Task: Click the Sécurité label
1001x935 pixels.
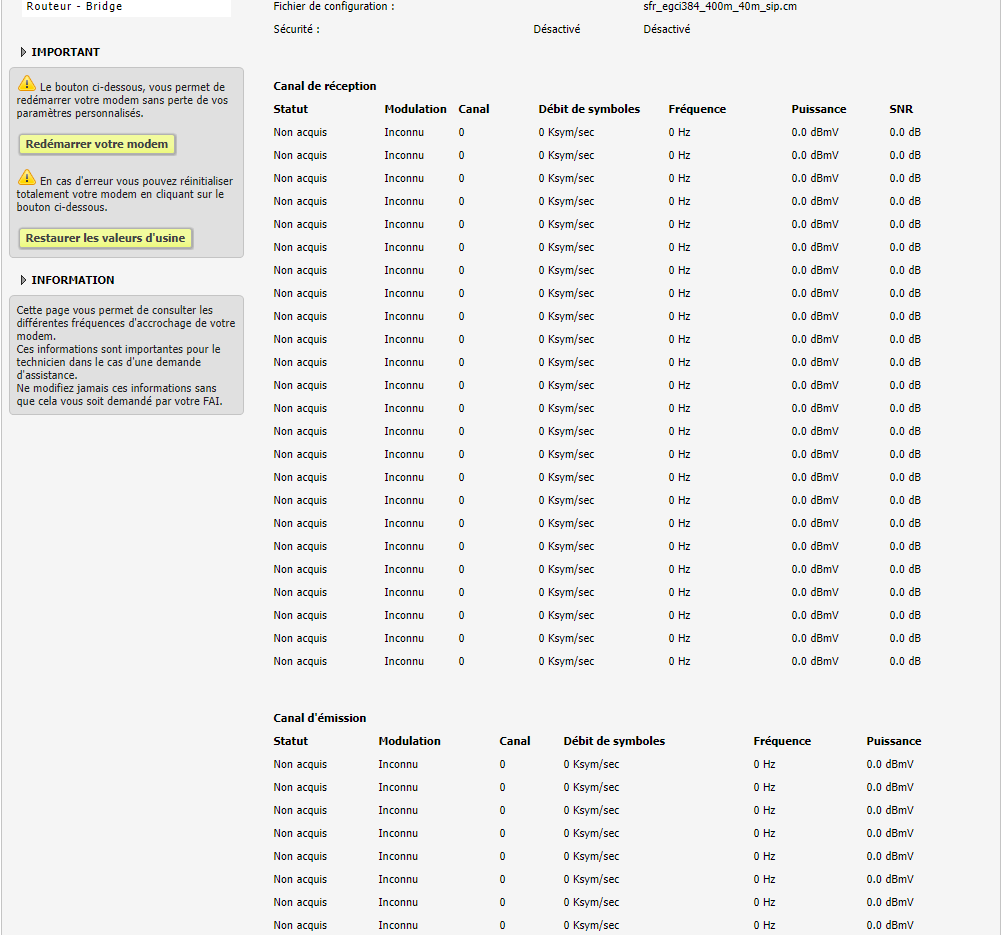Action: [x=296, y=29]
